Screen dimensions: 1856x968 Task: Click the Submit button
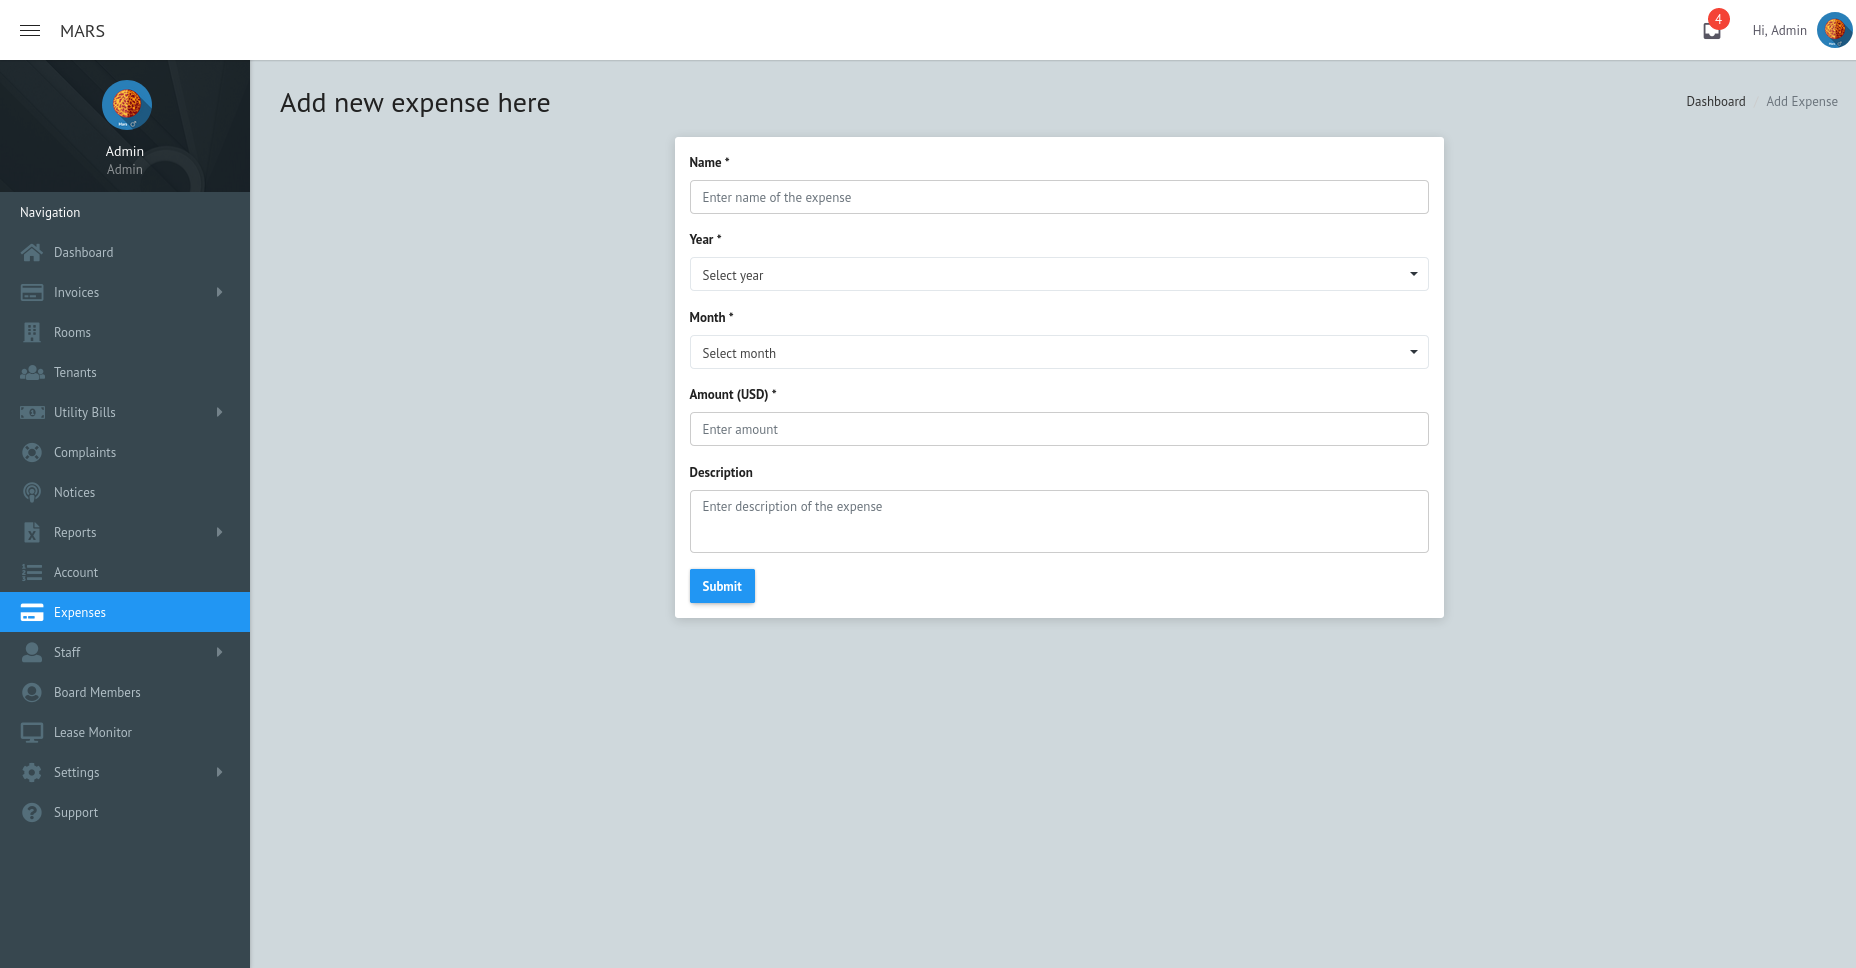click(722, 586)
